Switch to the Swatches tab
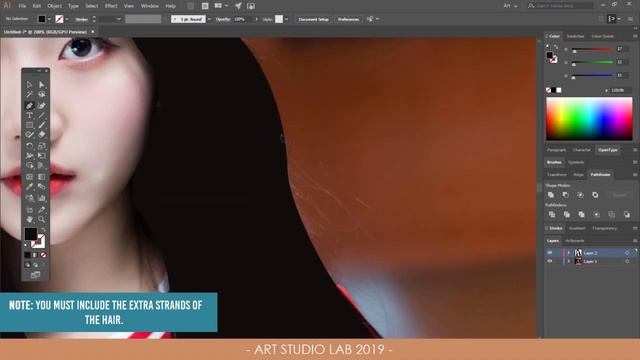Viewport: 640px width, 360px height. [x=575, y=36]
